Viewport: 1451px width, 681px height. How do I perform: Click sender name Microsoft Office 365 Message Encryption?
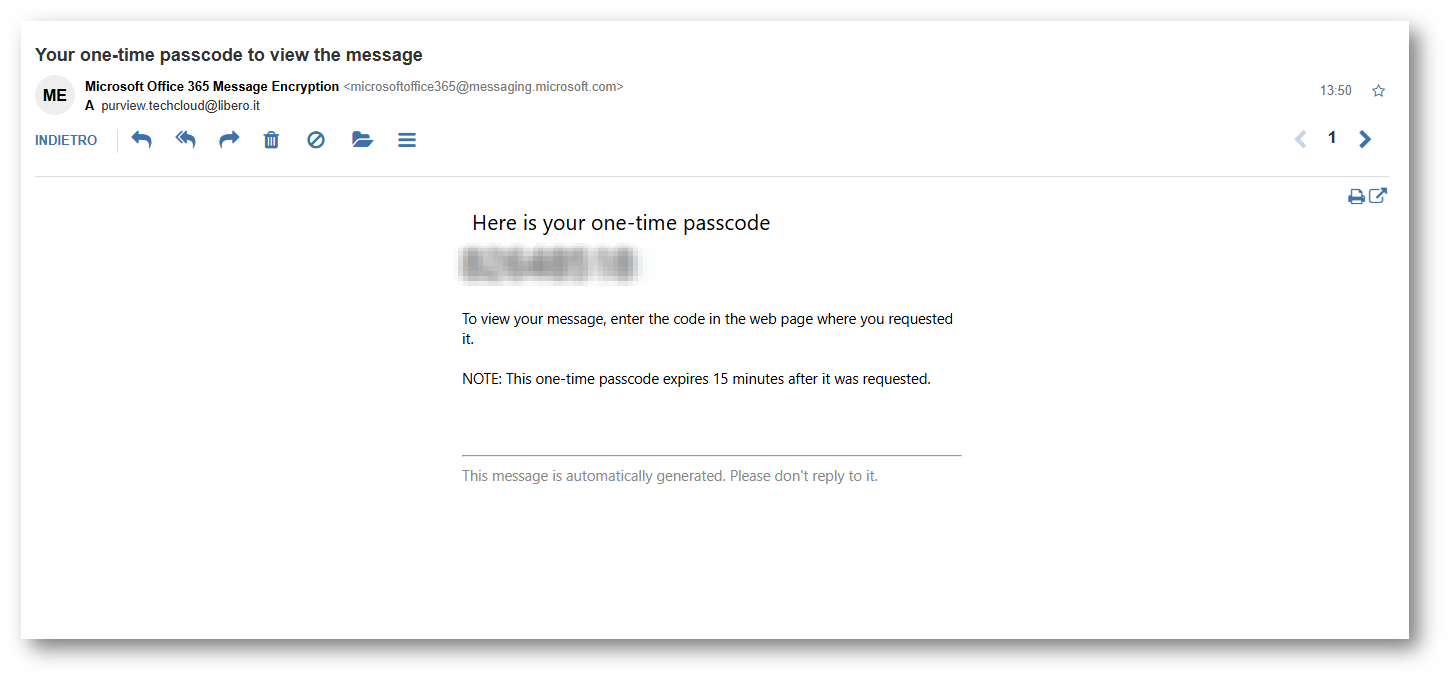pyautogui.click(x=212, y=87)
